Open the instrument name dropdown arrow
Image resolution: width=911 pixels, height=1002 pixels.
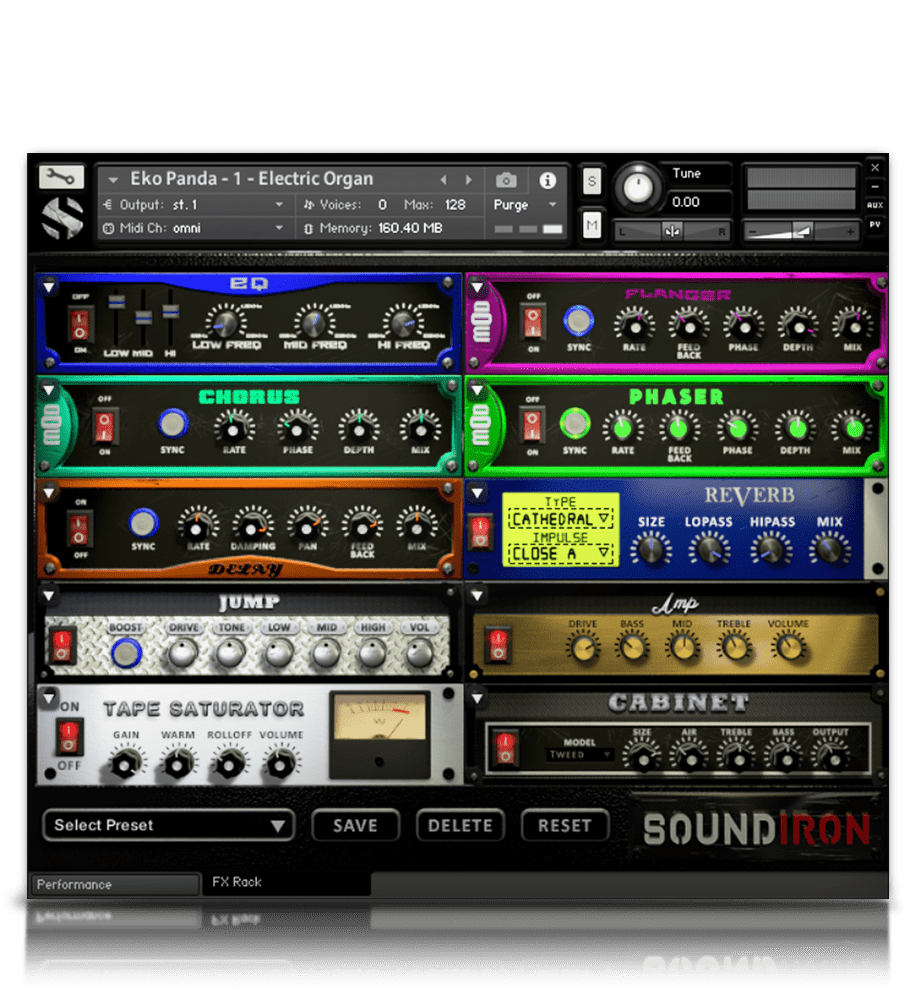(113, 180)
